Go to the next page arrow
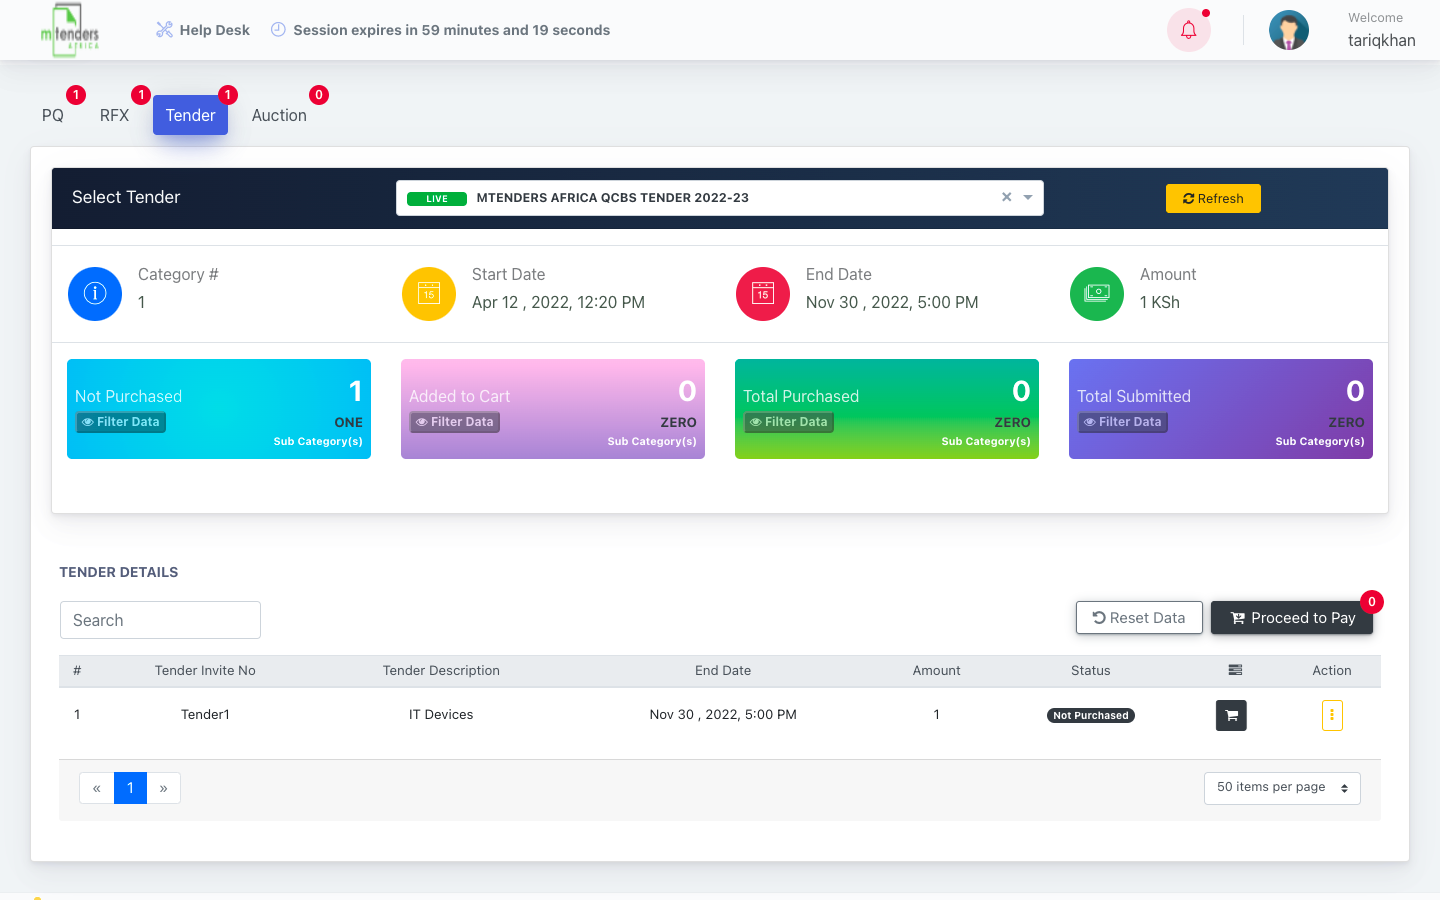The height and width of the screenshot is (900, 1440). coord(164,788)
